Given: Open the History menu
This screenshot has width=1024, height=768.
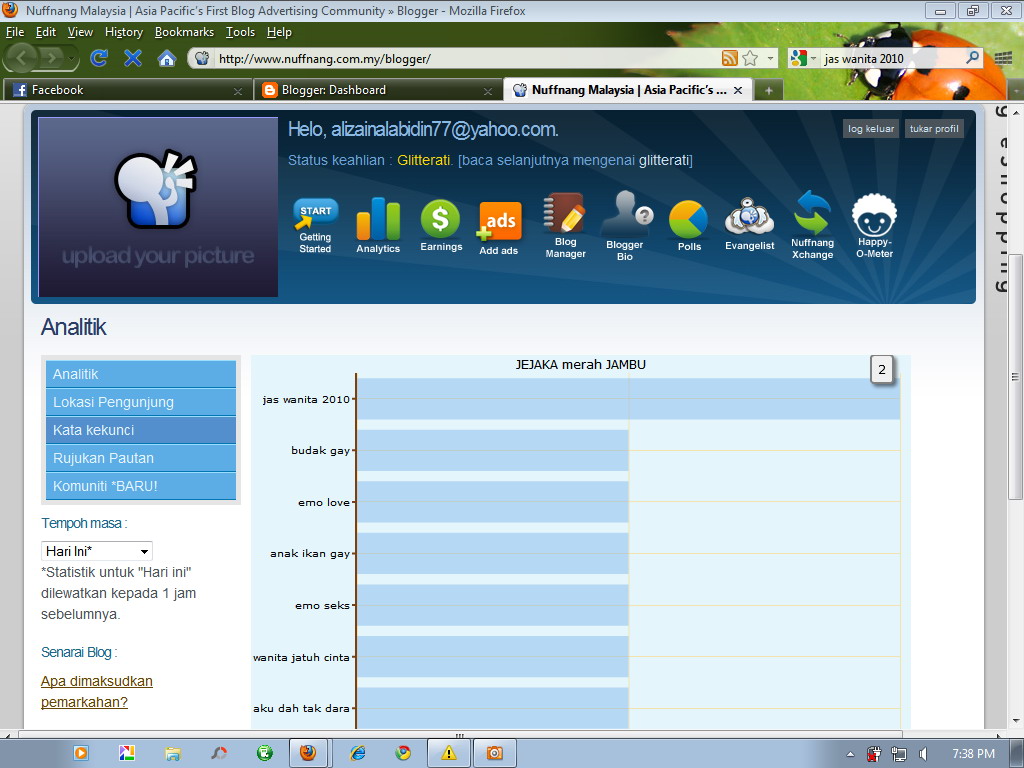Looking at the screenshot, I should coord(123,32).
